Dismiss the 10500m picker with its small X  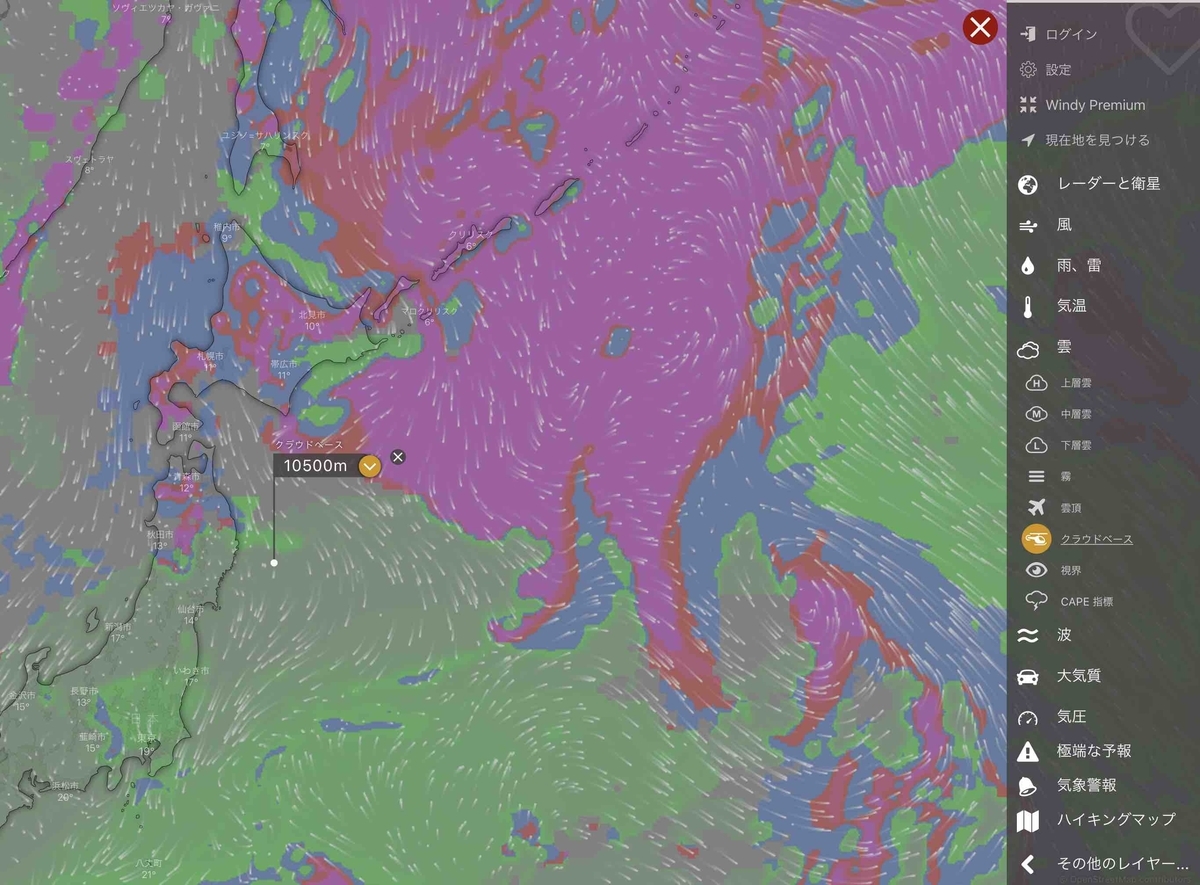(398, 457)
